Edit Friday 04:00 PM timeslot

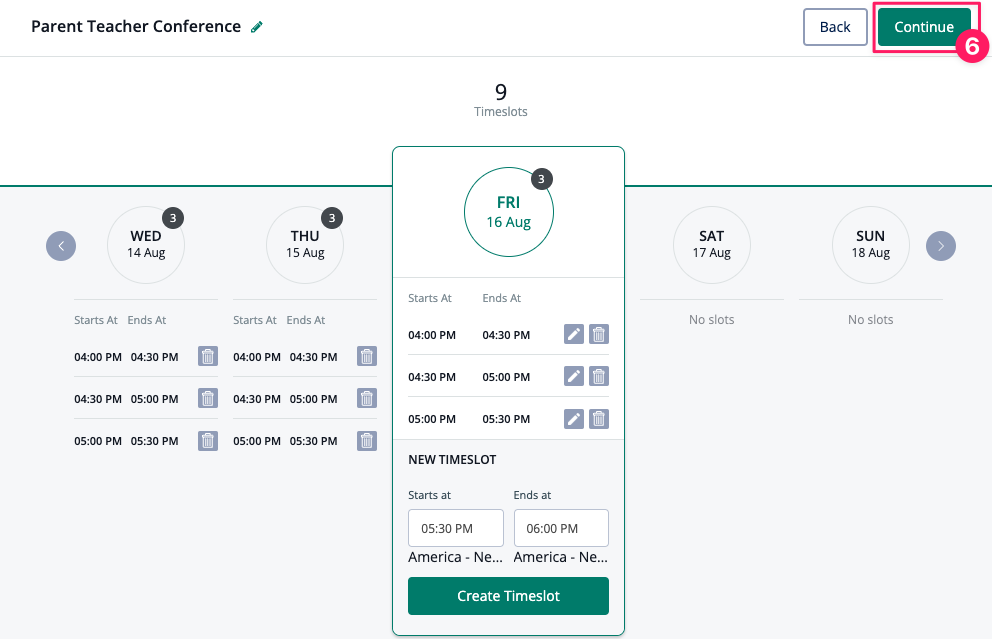[x=574, y=335]
